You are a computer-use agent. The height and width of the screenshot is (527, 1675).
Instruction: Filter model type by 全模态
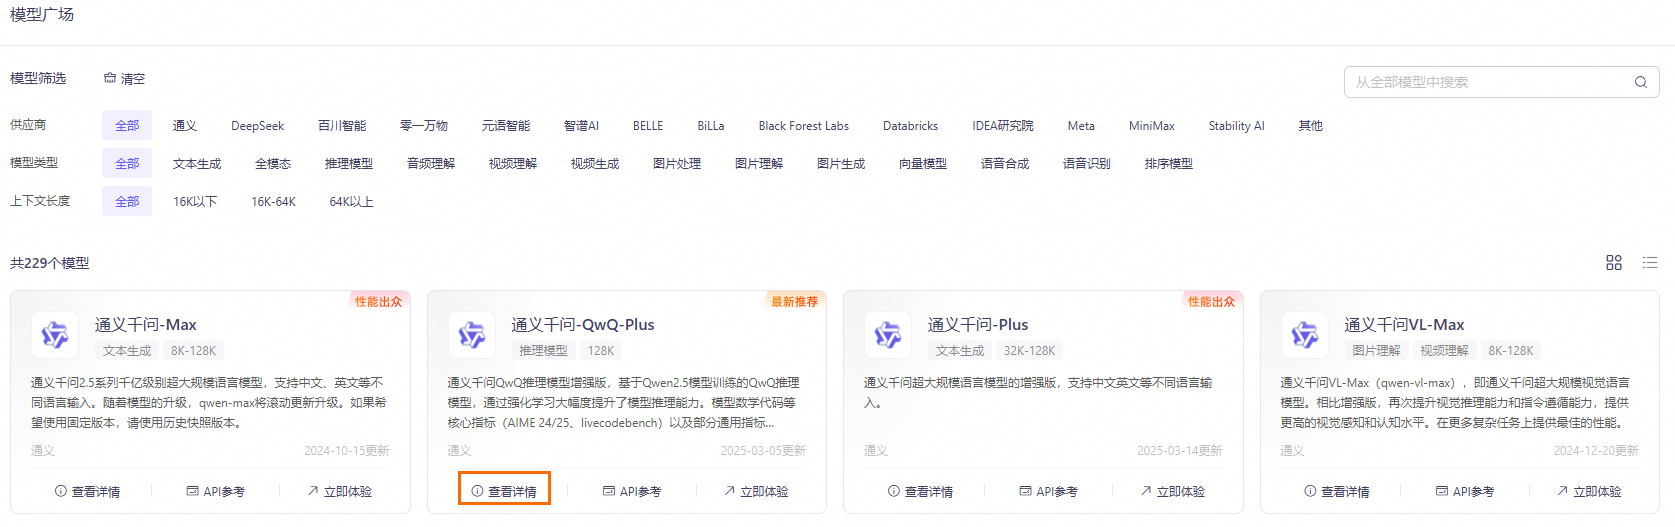tap(273, 164)
